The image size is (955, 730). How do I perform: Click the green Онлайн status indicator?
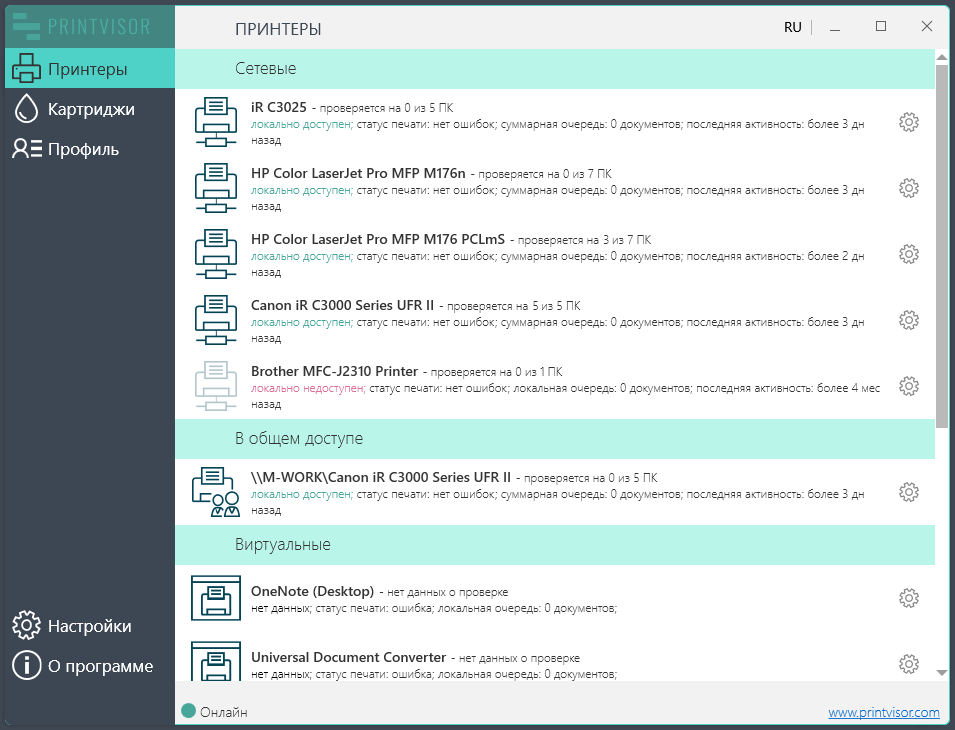[x=189, y=711]
